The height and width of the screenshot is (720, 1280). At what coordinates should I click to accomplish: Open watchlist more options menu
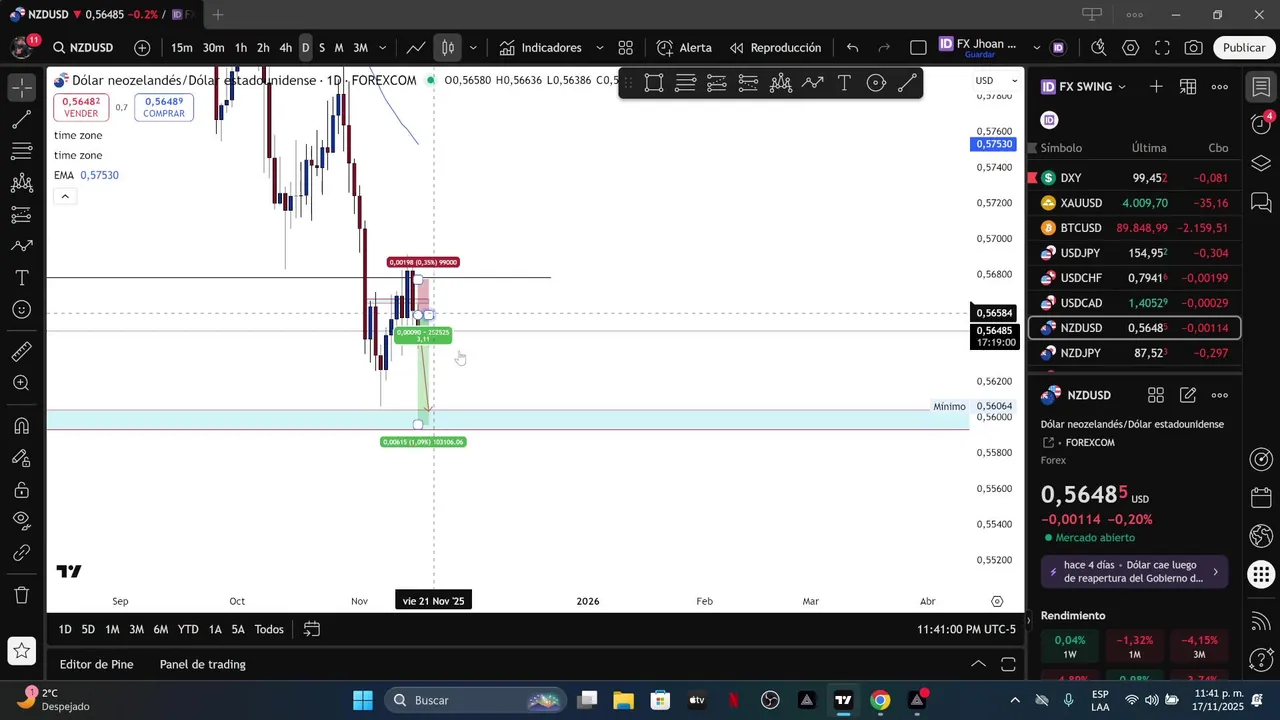pos(1220,87)
